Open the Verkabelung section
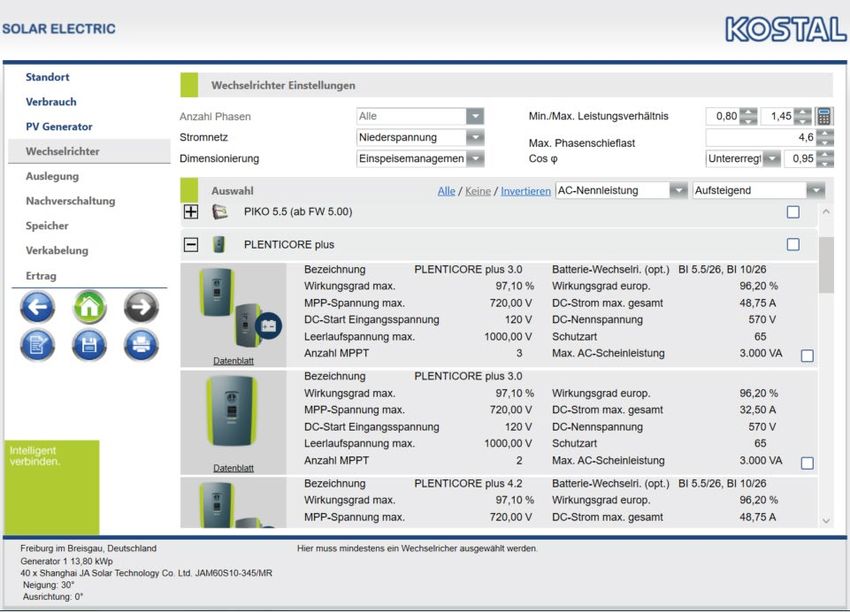850x613 pixels. point(57,250)
